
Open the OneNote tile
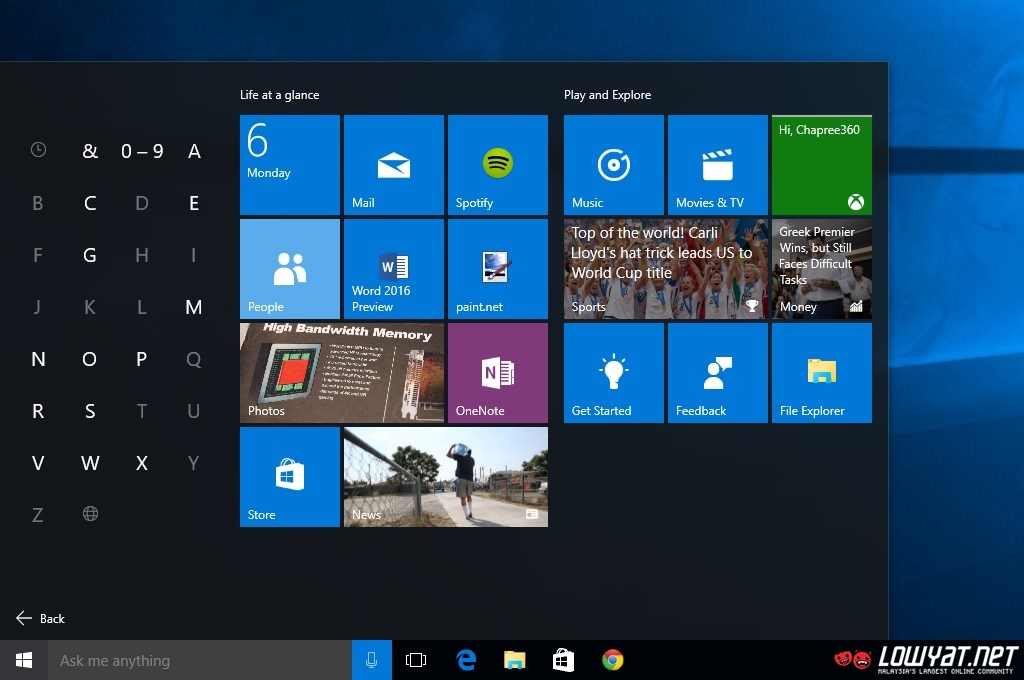pos(497,373)
